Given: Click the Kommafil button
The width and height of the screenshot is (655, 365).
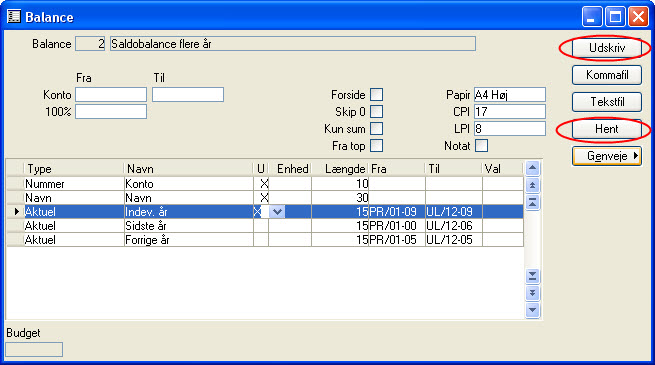Looking at the screenshot, I should (x=607, y=75).
